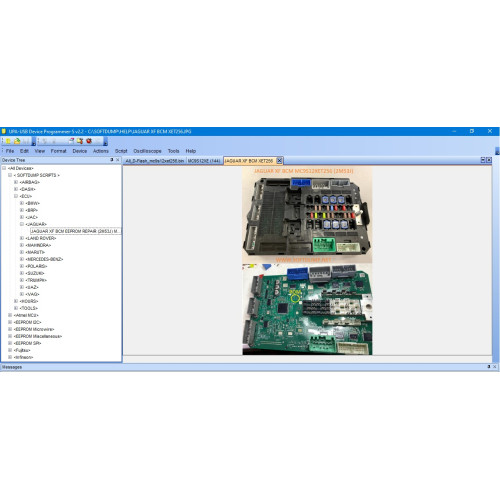
Task: Expand the MERCEDES-BENZ tree node
Action: 22,259
